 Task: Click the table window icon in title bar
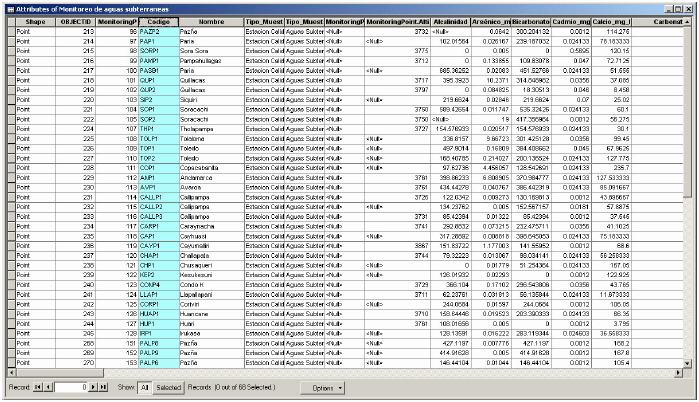pos(7,6)
